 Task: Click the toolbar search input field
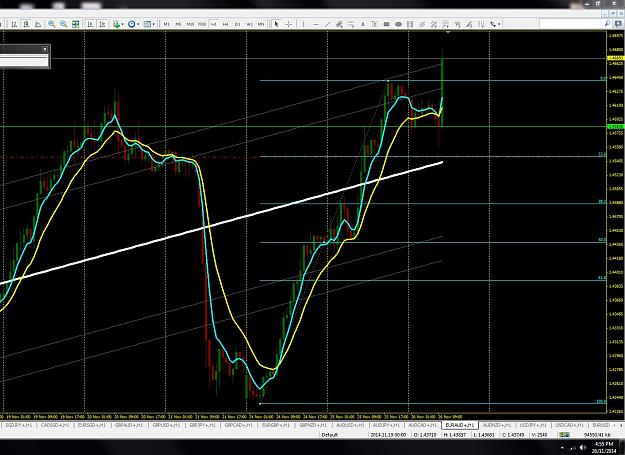570,24
